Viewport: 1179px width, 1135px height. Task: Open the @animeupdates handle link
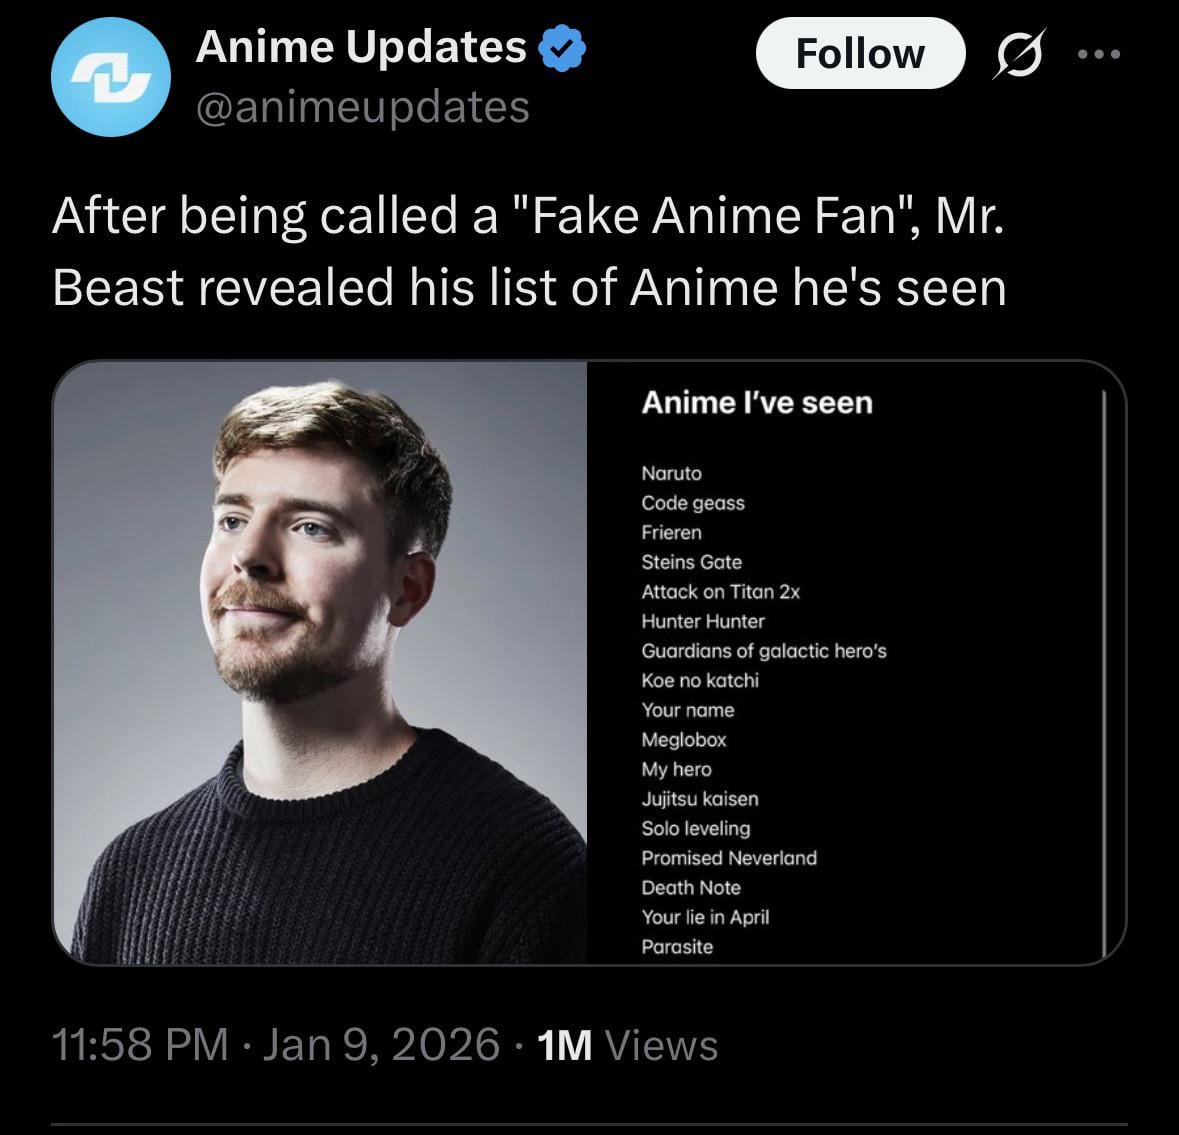pos(362,107)
